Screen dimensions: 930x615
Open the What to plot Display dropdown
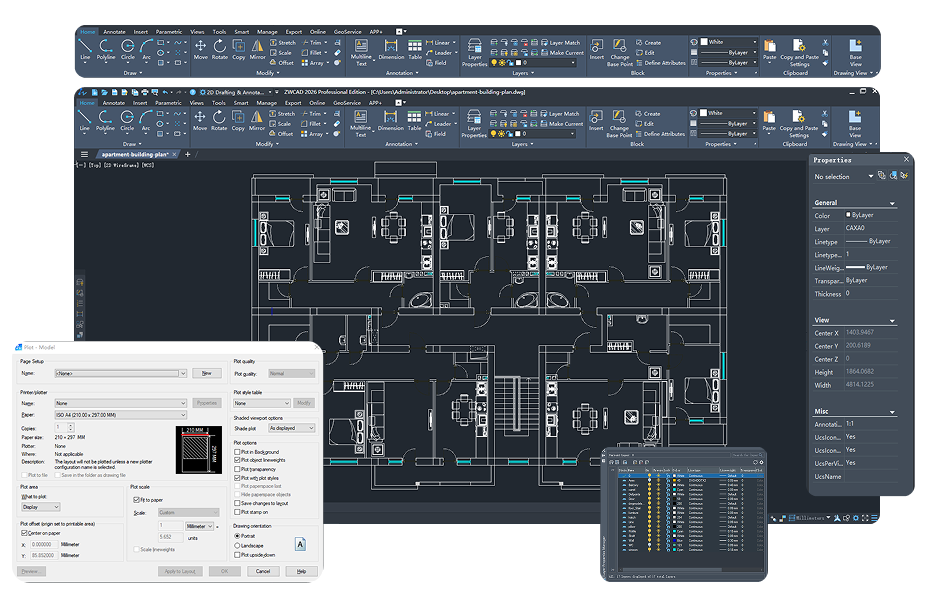[41, 507]
